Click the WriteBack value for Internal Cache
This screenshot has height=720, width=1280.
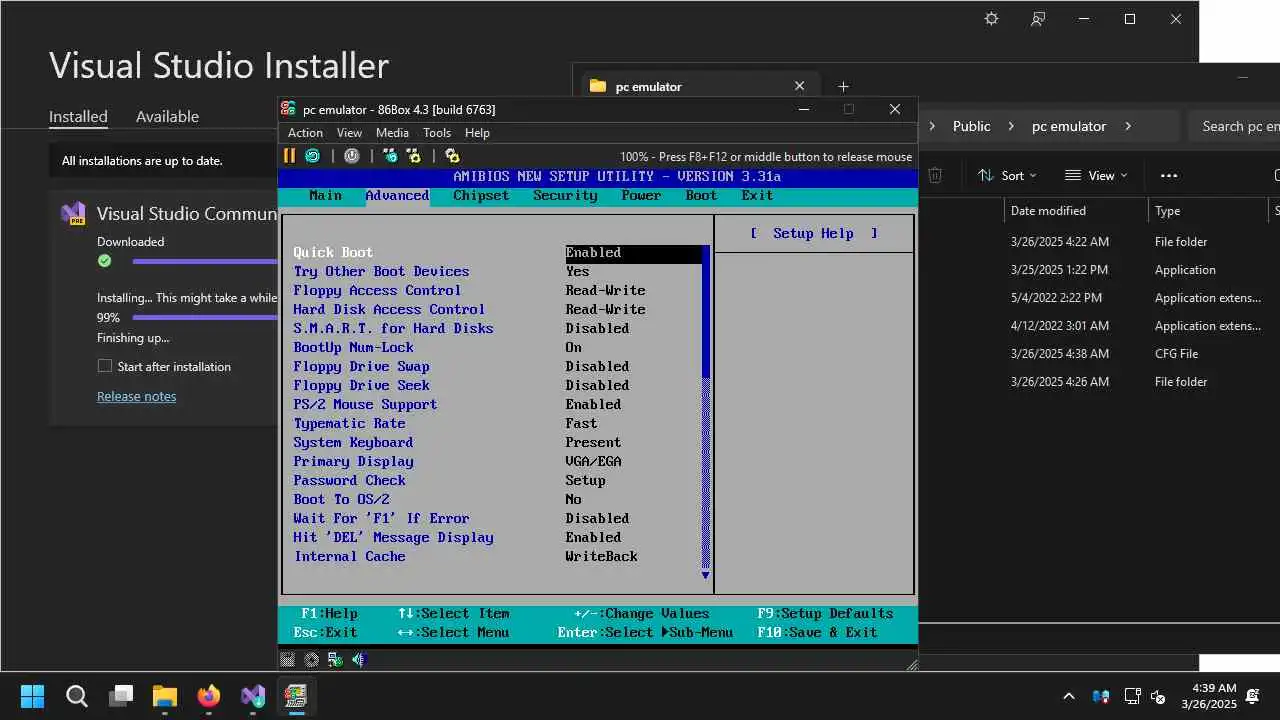(601, 556)
